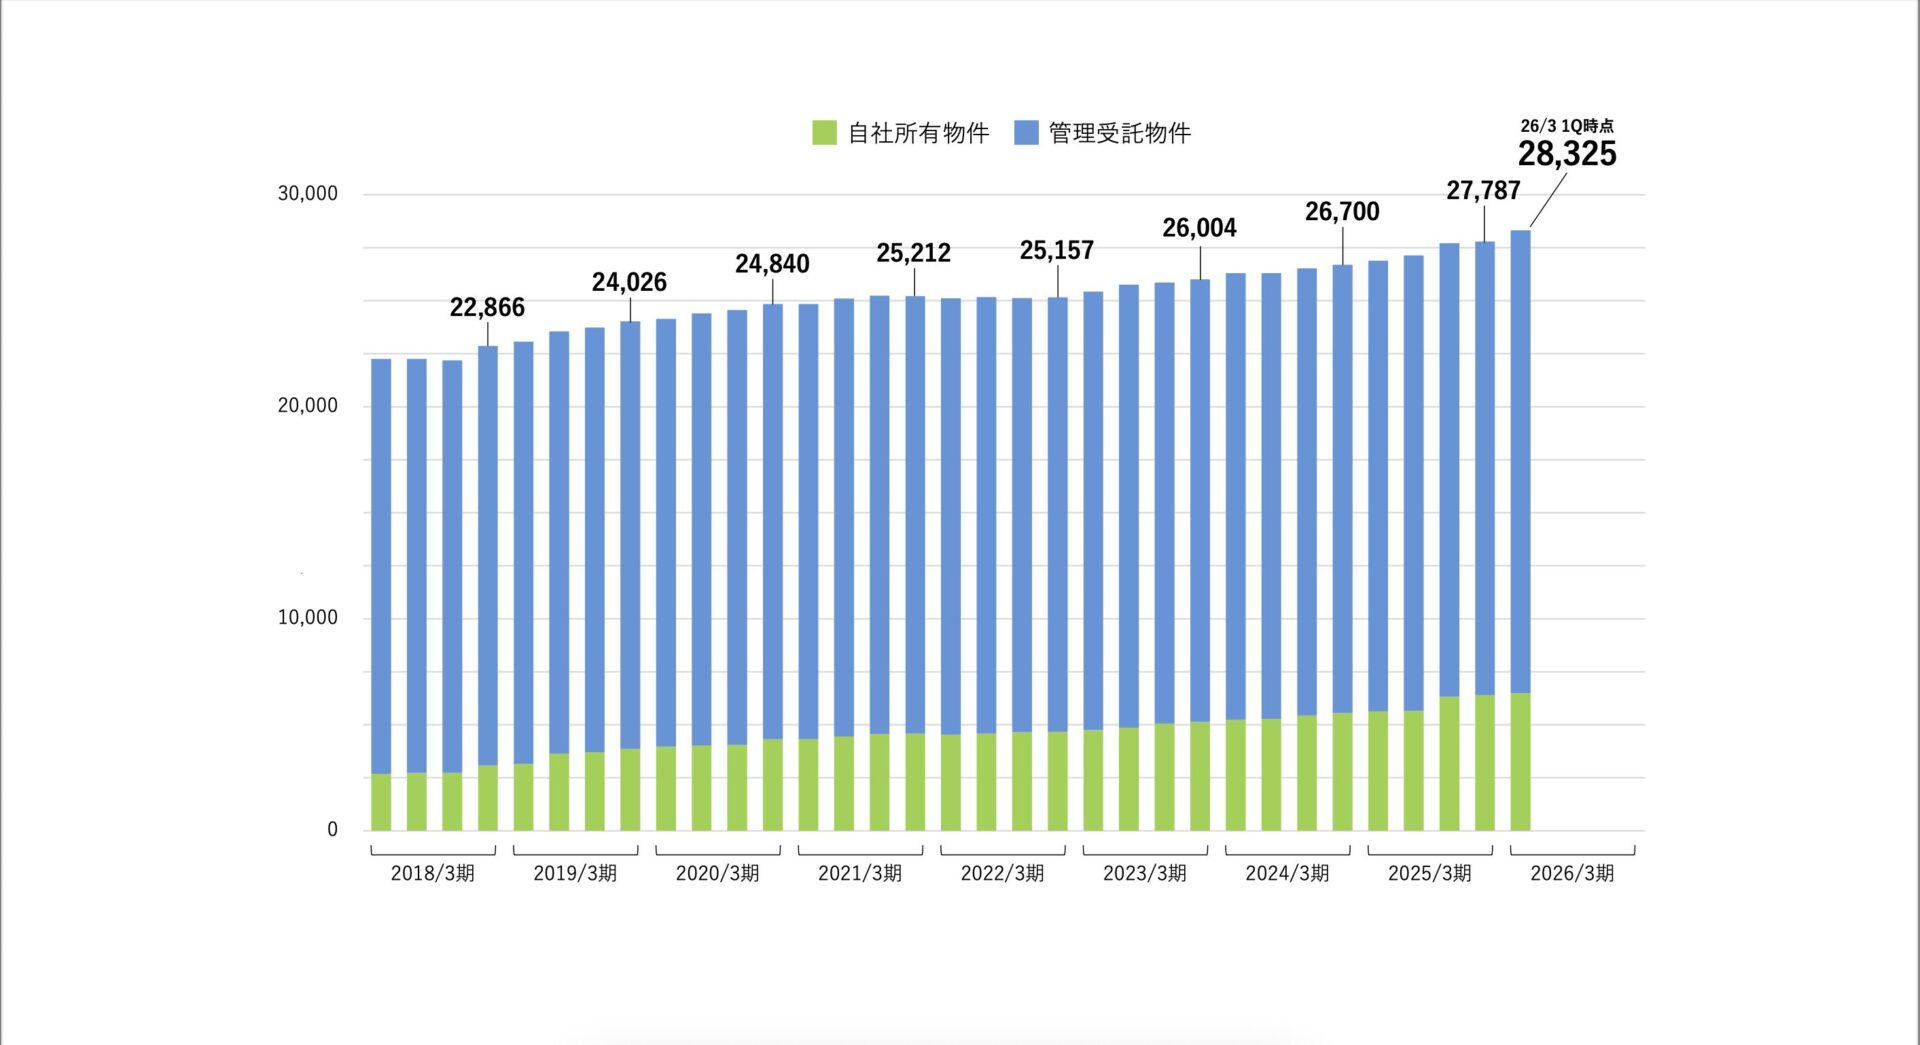Click the green 自社所有物件 legend swatch

[824, 133]
